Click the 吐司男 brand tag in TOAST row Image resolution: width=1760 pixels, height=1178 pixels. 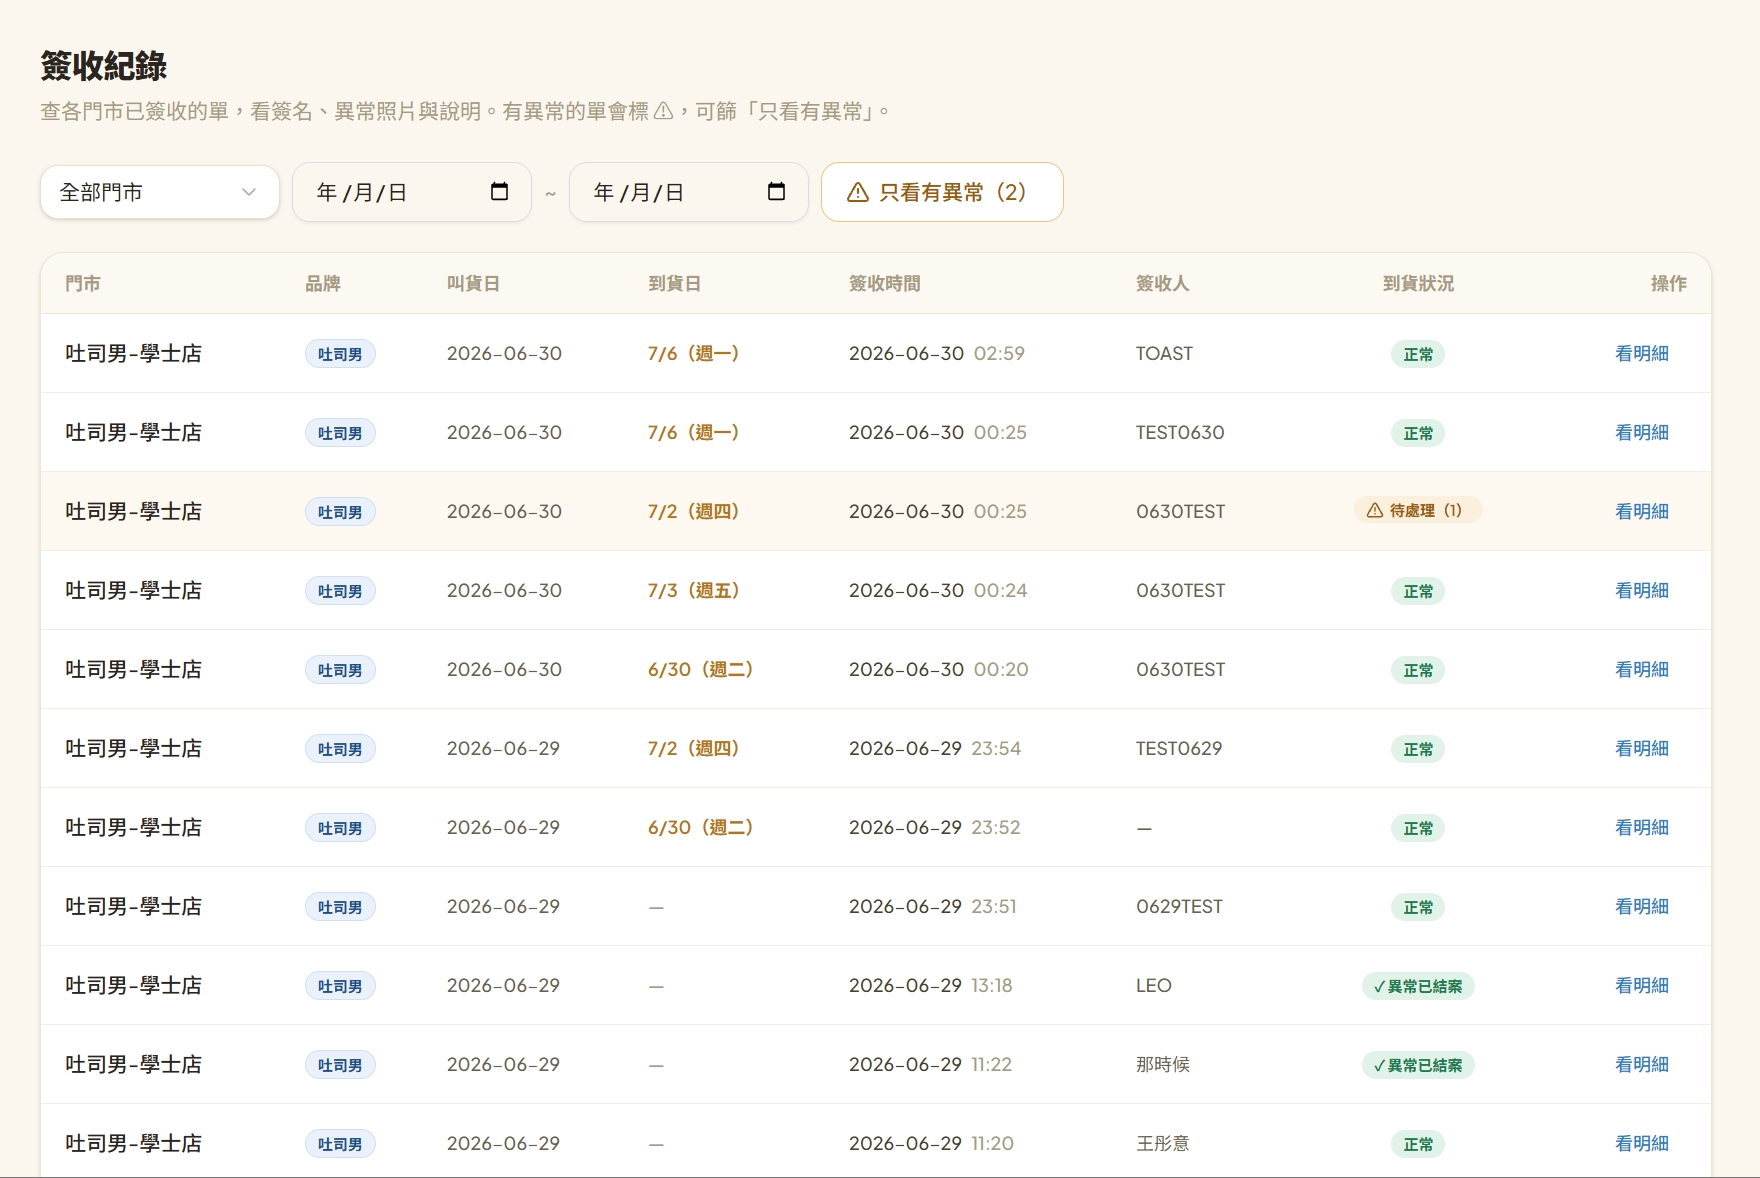click(x=340, y=354)
